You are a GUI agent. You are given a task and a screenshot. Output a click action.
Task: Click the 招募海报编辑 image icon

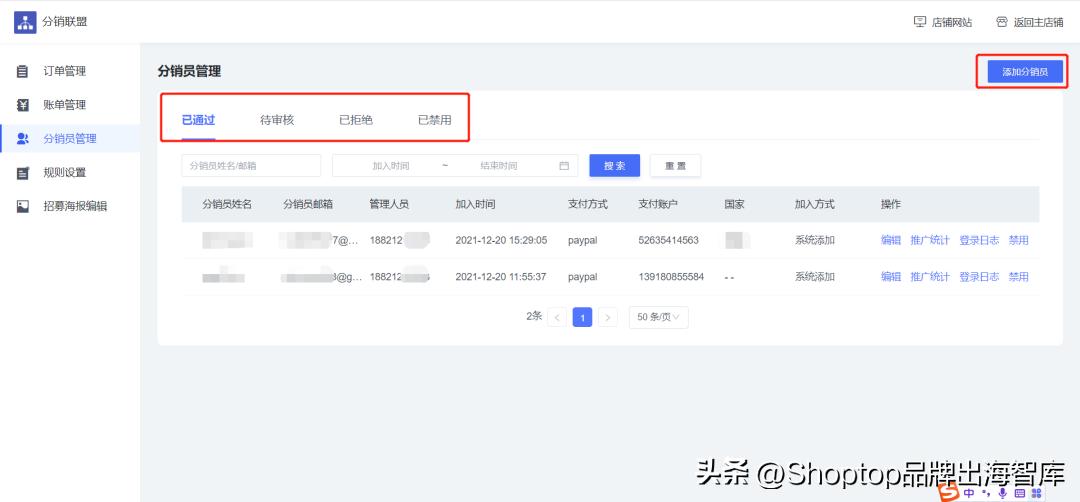[23, 206]
